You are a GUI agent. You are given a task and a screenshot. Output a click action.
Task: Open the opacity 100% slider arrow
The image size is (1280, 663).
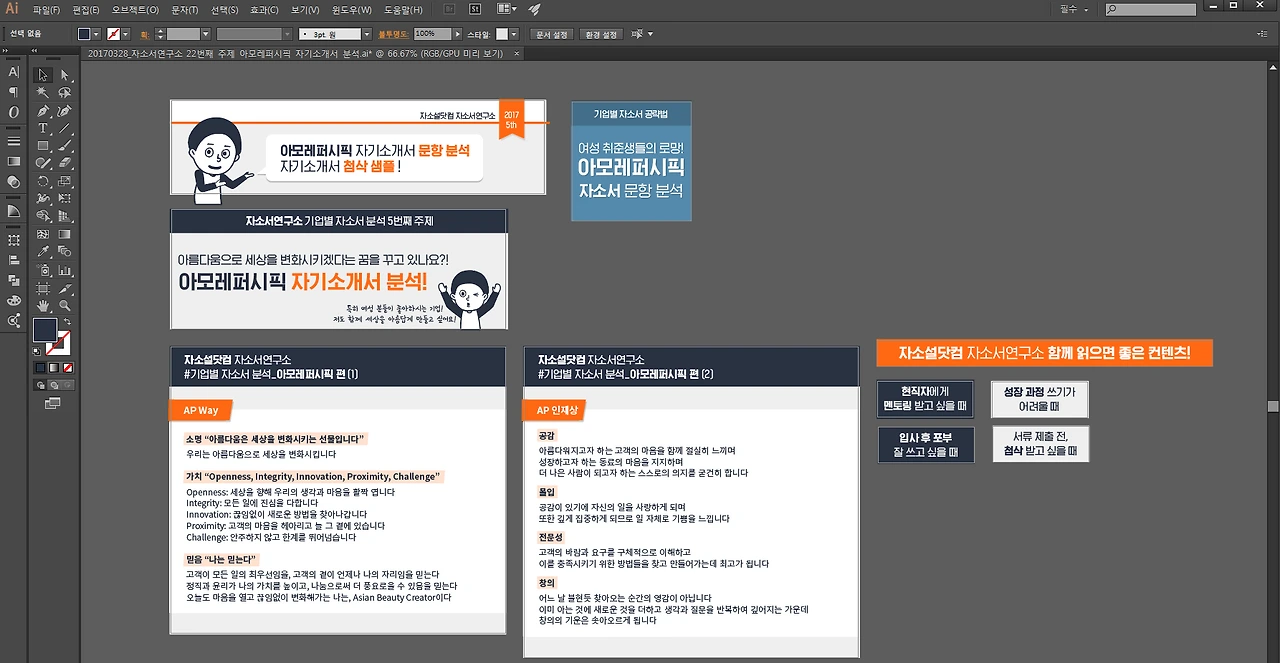(x=459, y=34)
